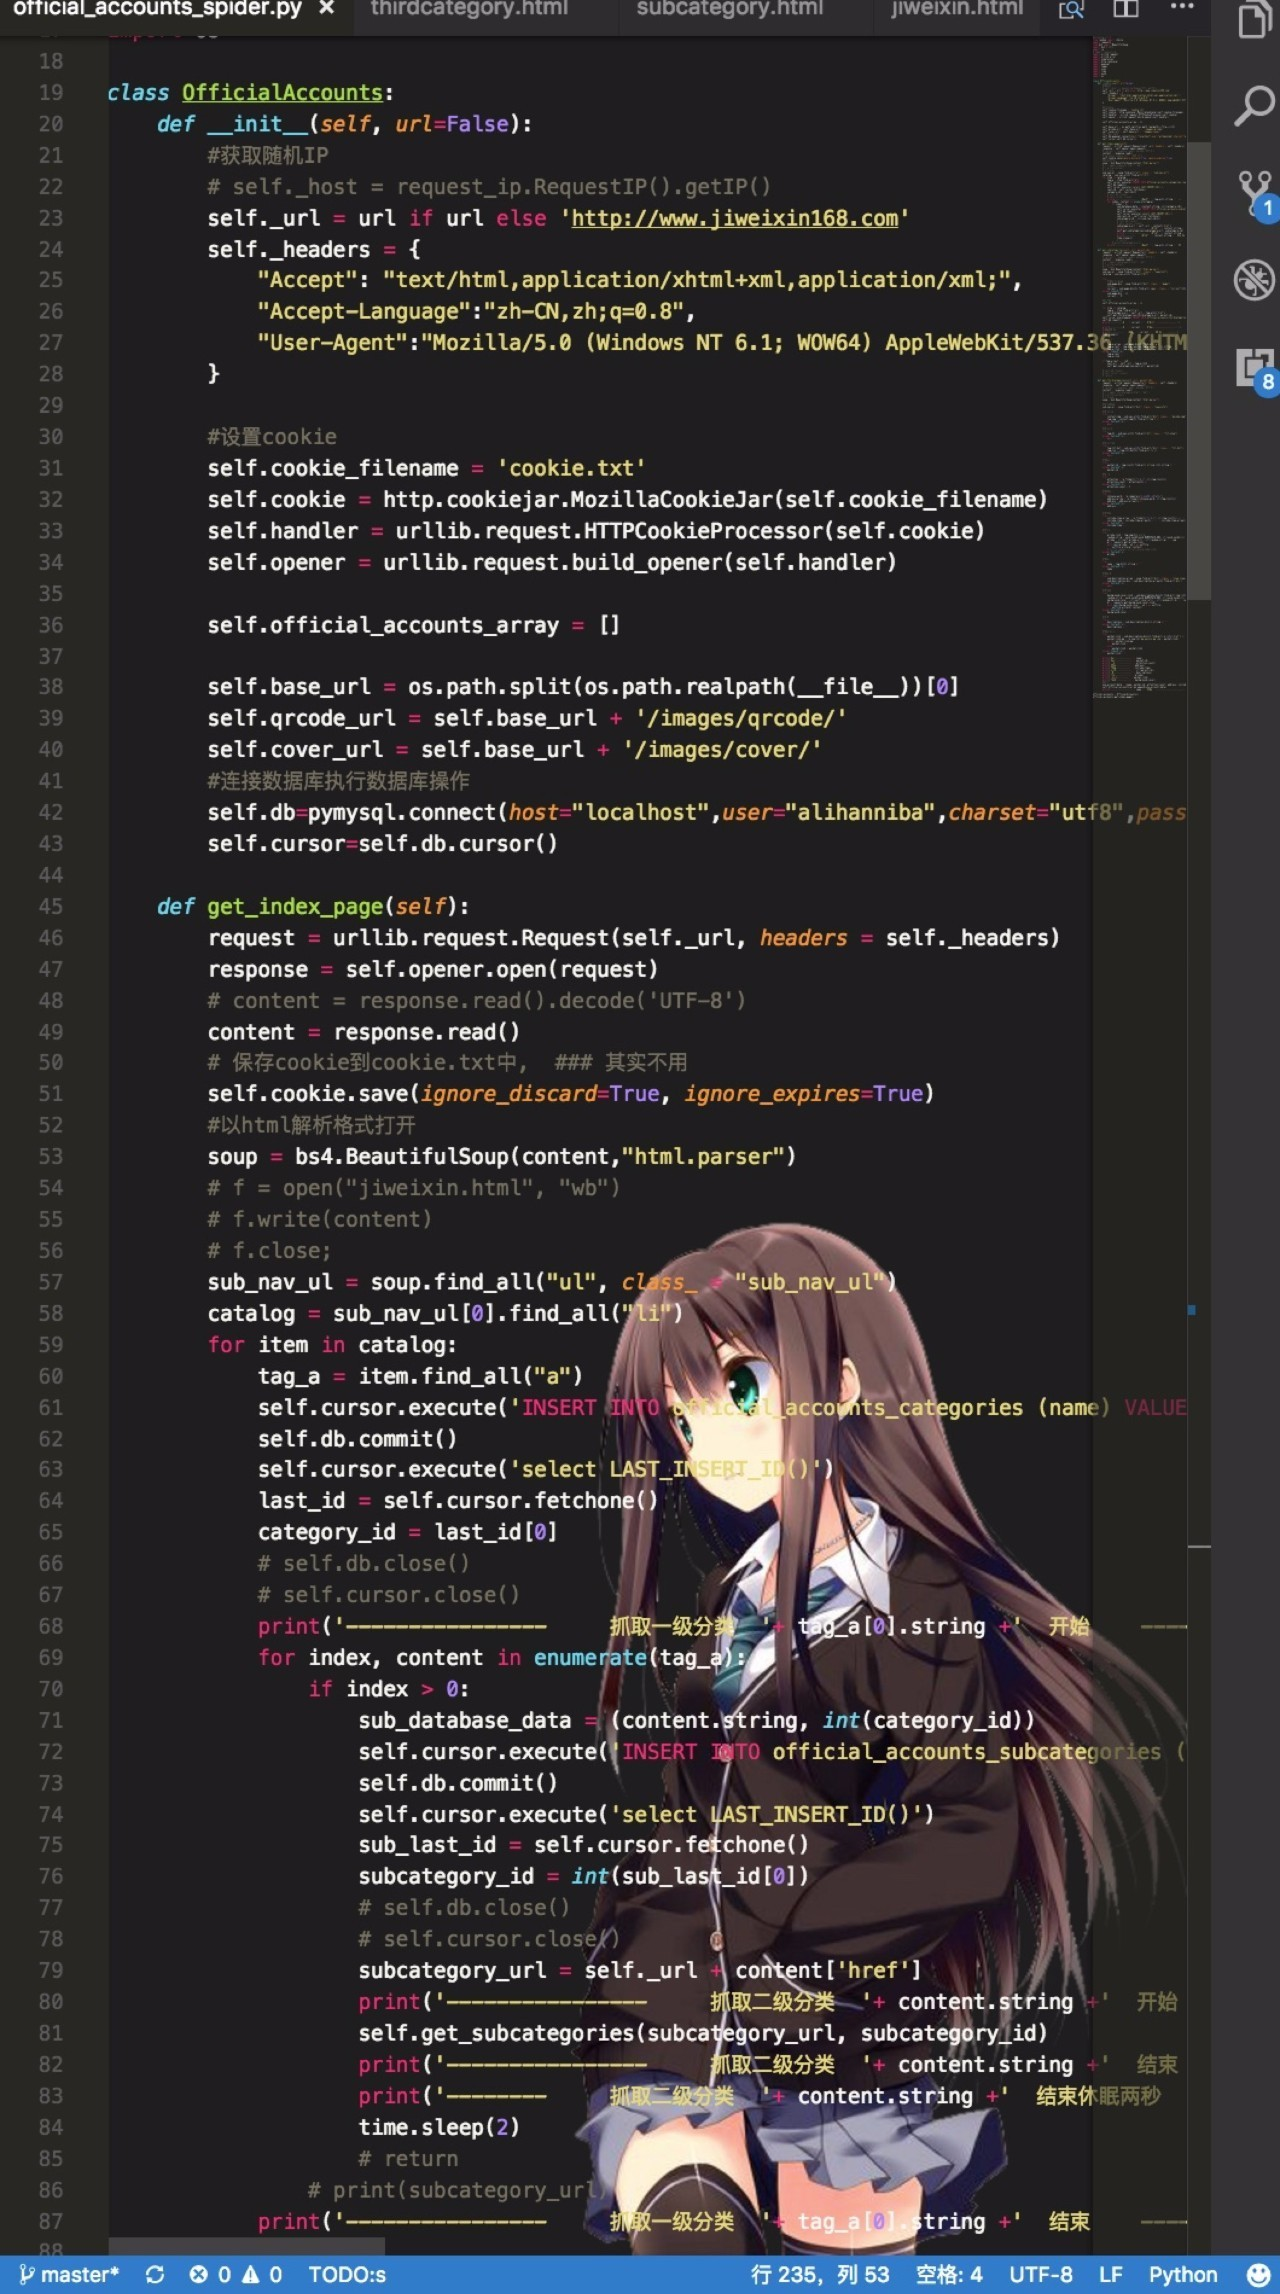Click the TODO:s status bar item

tap(347, 2275)
